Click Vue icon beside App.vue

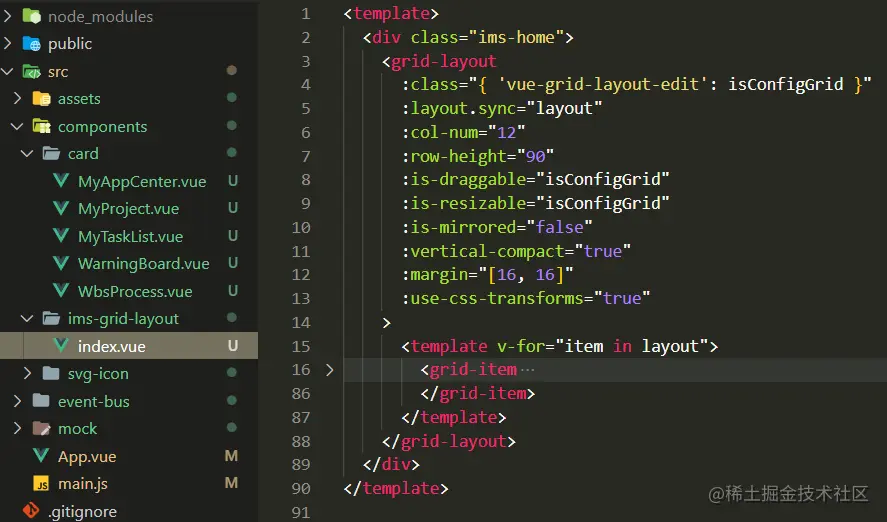tap(41, 456)
